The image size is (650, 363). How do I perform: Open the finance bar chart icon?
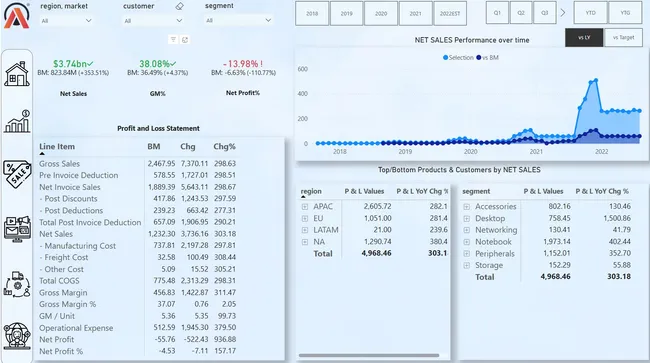coord(17,121)
